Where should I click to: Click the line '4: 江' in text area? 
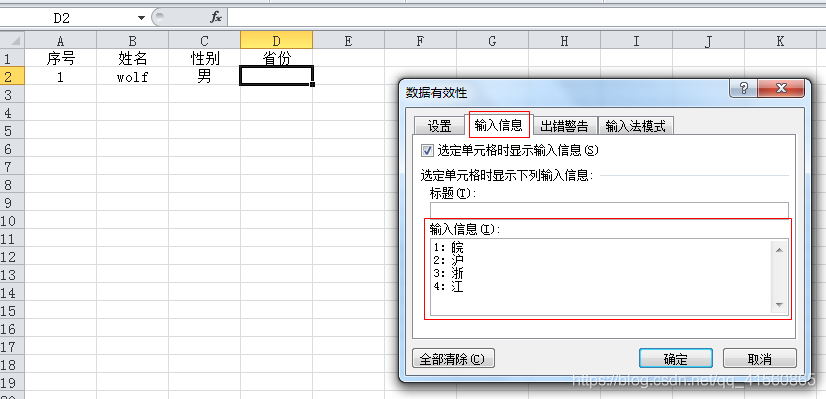(x=449, y=287)
